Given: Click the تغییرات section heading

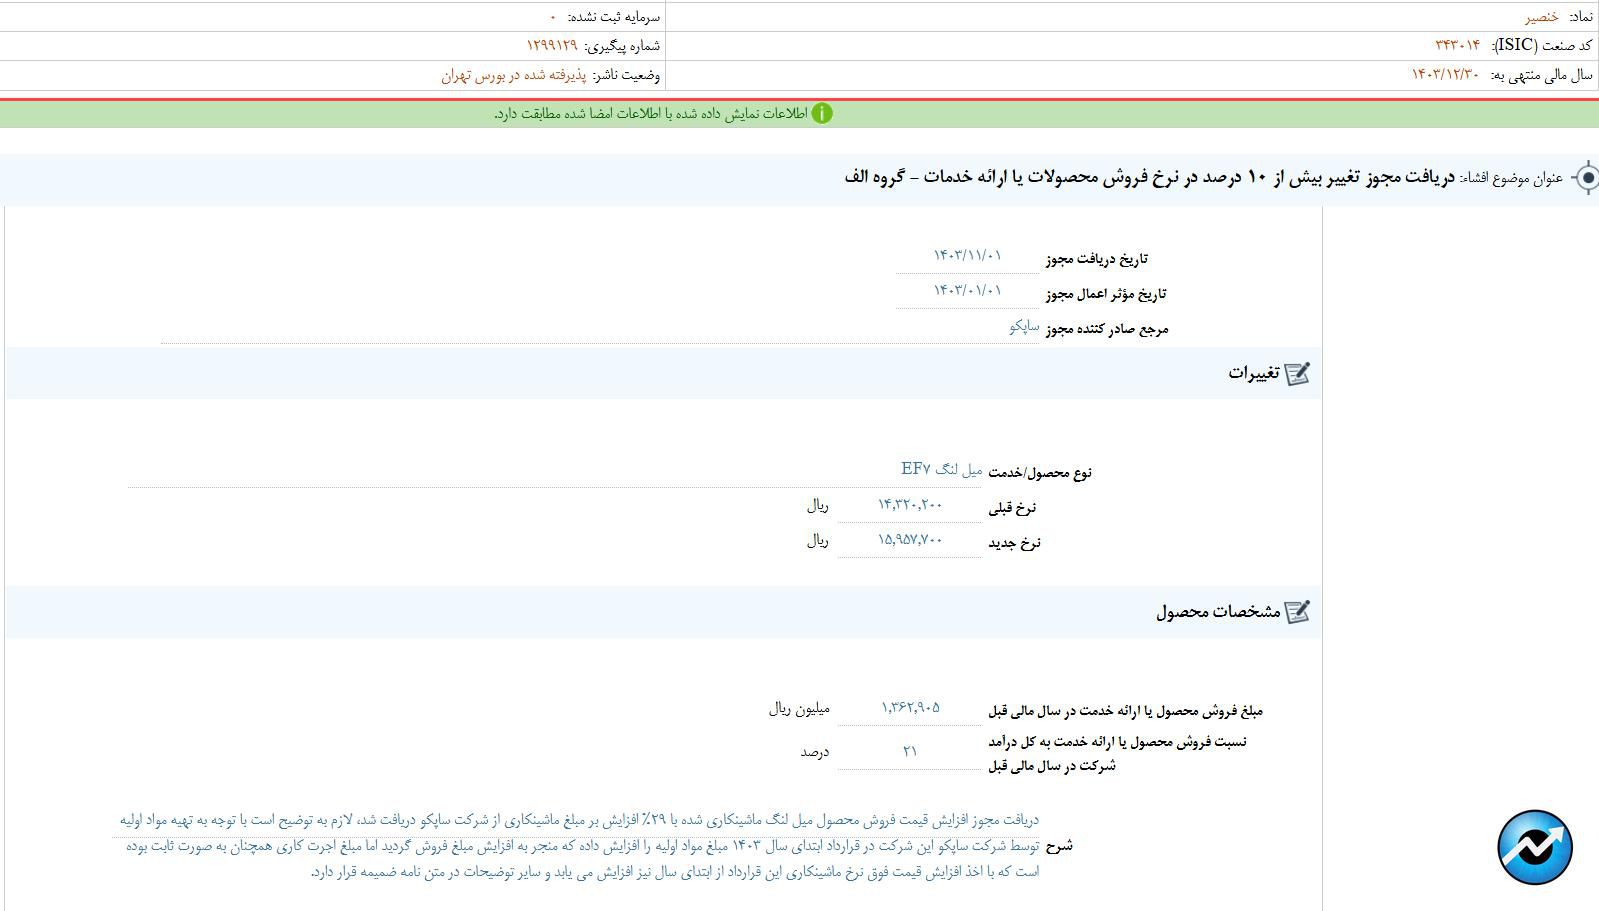Looking at the screenshot, I should coord(1254,373).
